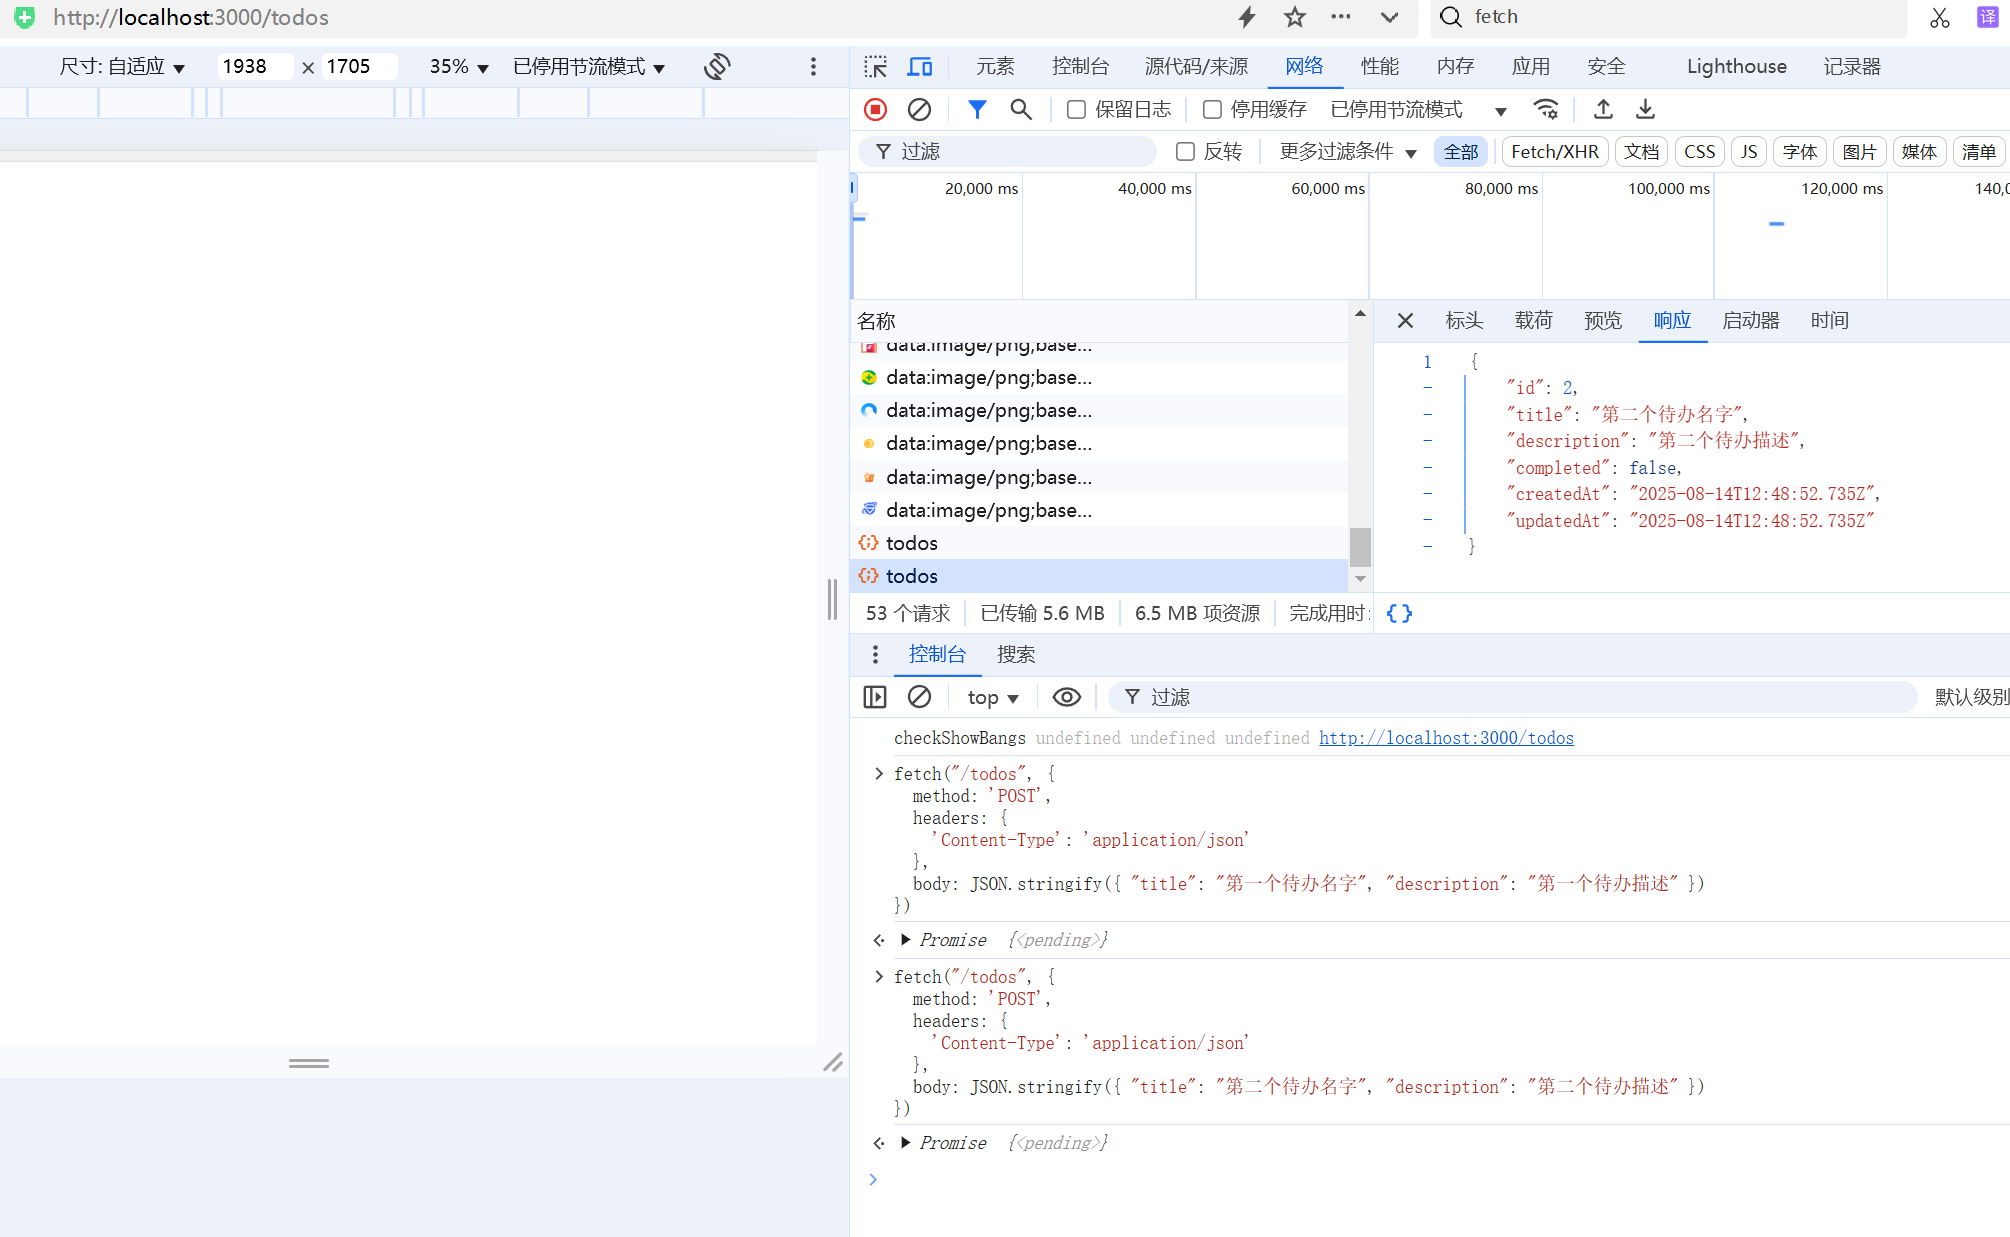
Task: Select the inspect element picker icon
Action: (x=875, y=67)
